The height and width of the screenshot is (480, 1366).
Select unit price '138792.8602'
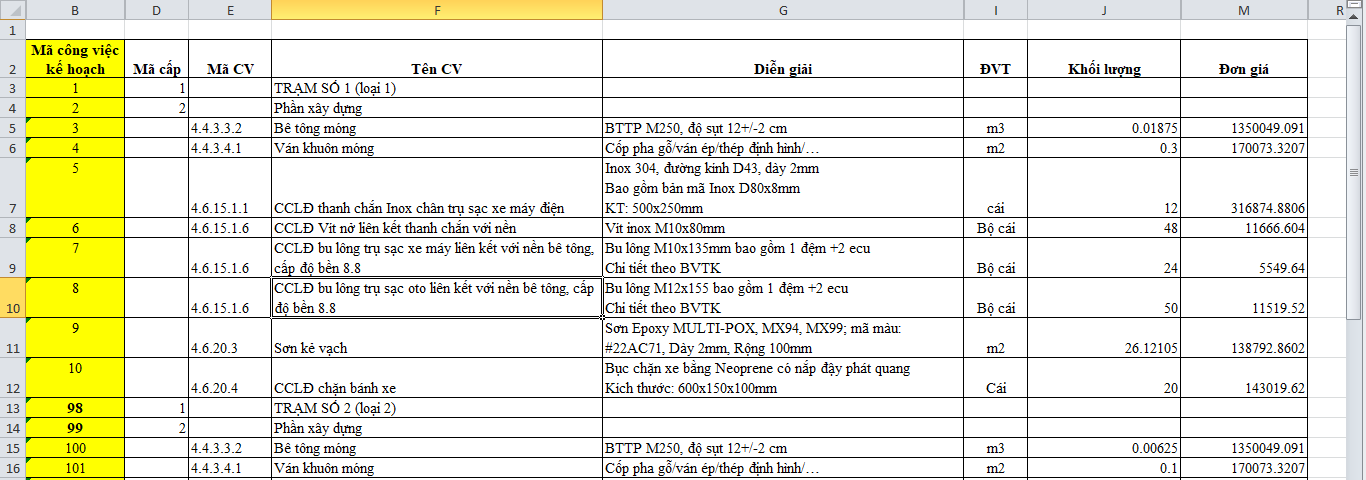click(x=1244, y=338)
